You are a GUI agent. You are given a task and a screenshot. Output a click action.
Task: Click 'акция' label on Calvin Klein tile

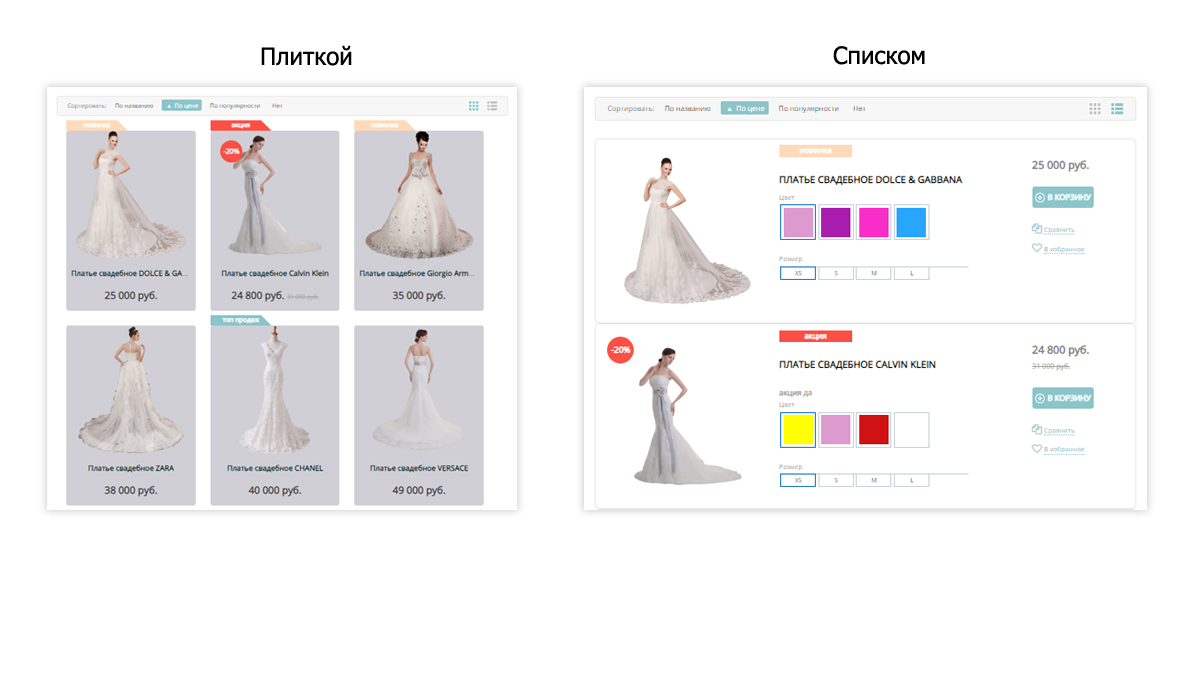(240, 125)
